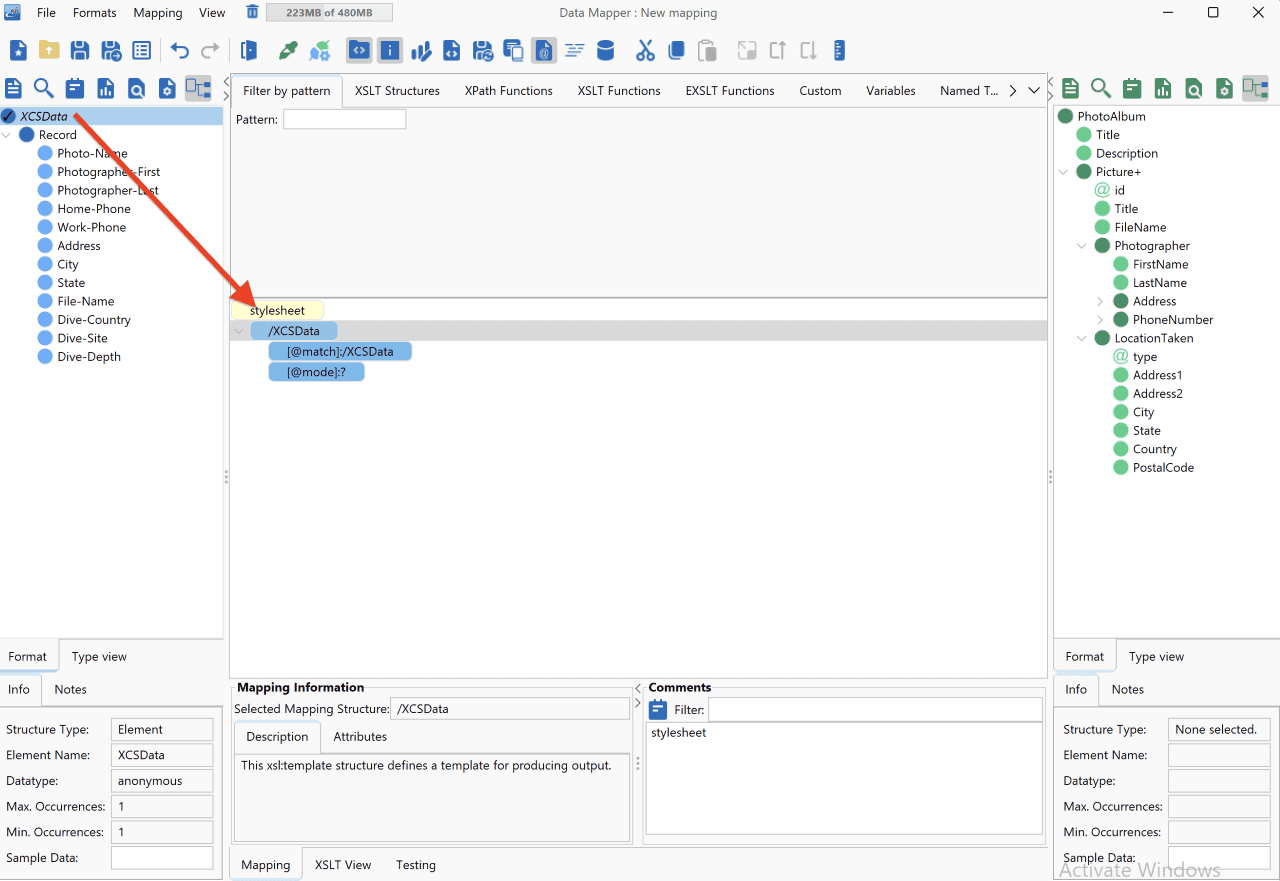
Task: Click the copy icon next to scissors
Action: click(x=676, y=50)
